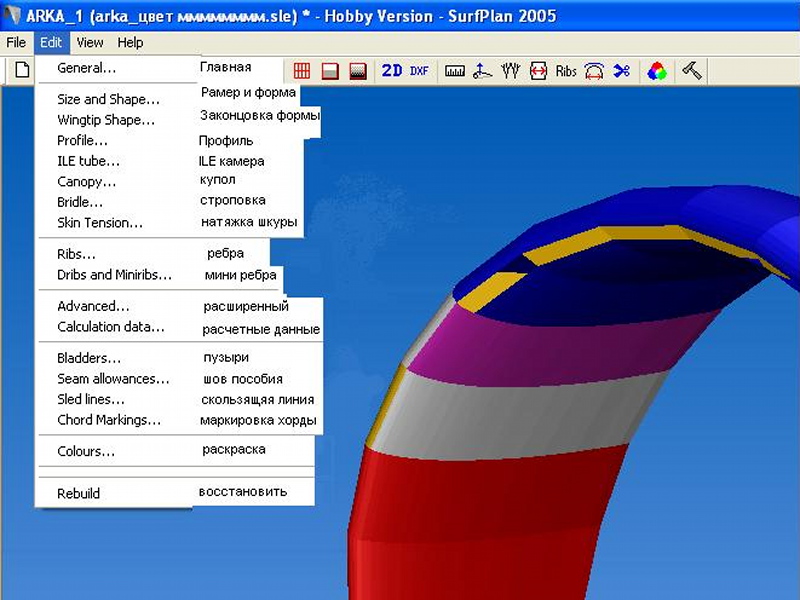Switch to 2D view toolbar button

coord(392,71)
